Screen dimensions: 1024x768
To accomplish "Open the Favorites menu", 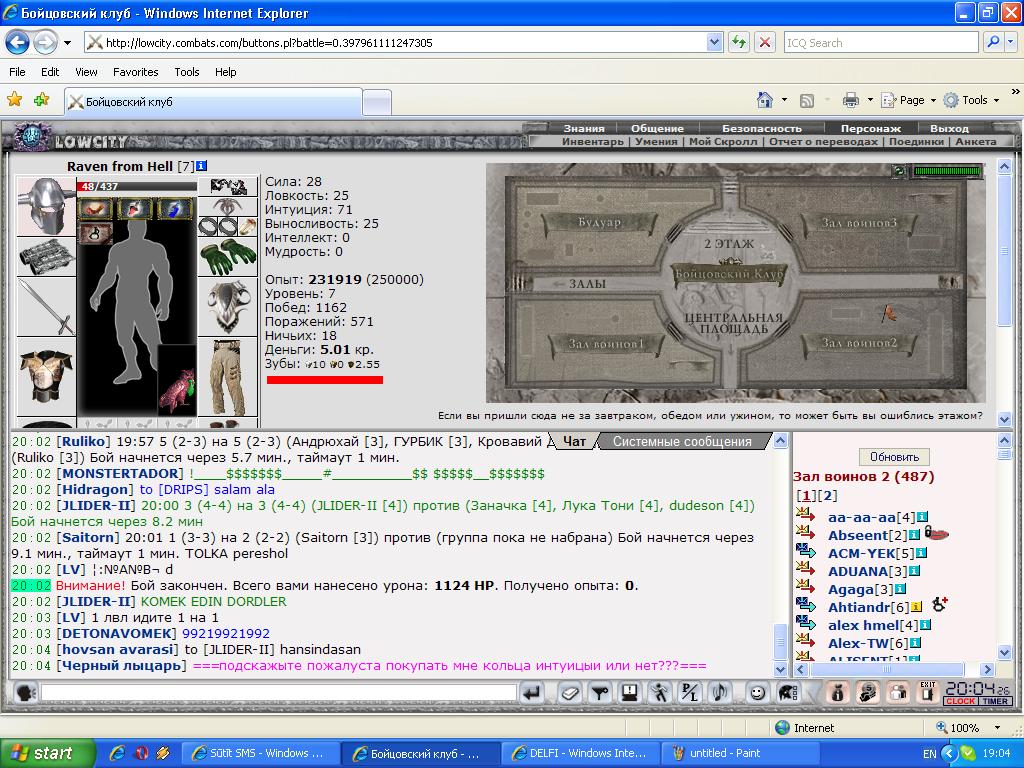I will pos(135,72).
